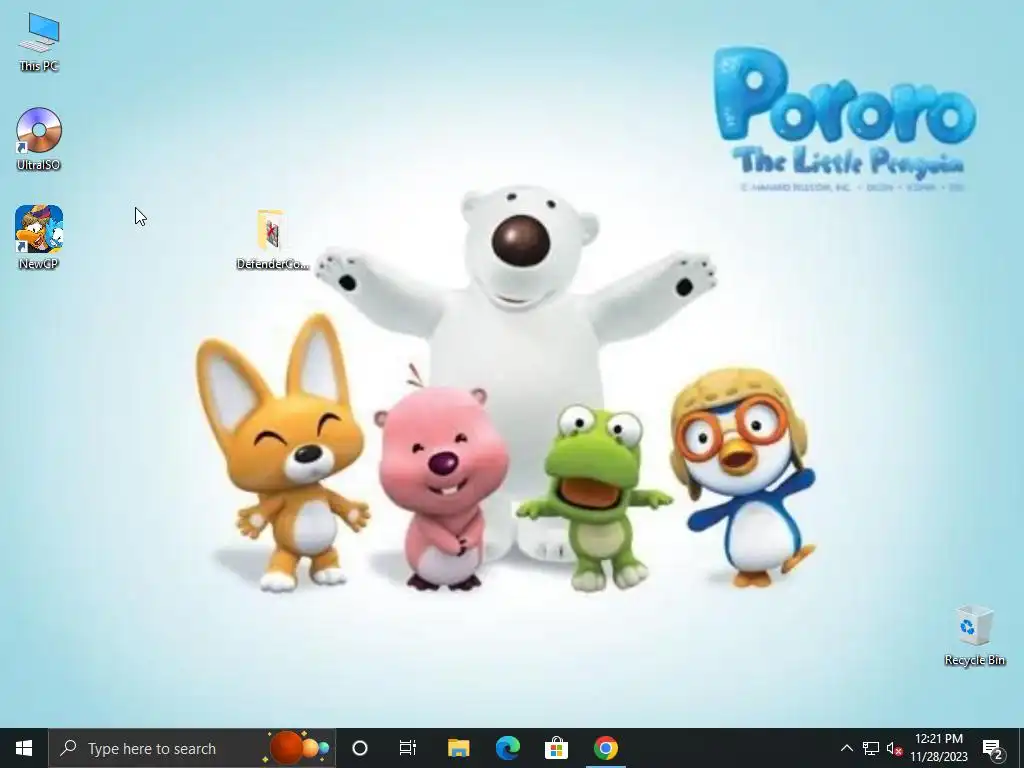This screenshot has width=1024, height=768.
Task: Open Microsoft Store from the taskbar
Action: (x=556, y=748)
